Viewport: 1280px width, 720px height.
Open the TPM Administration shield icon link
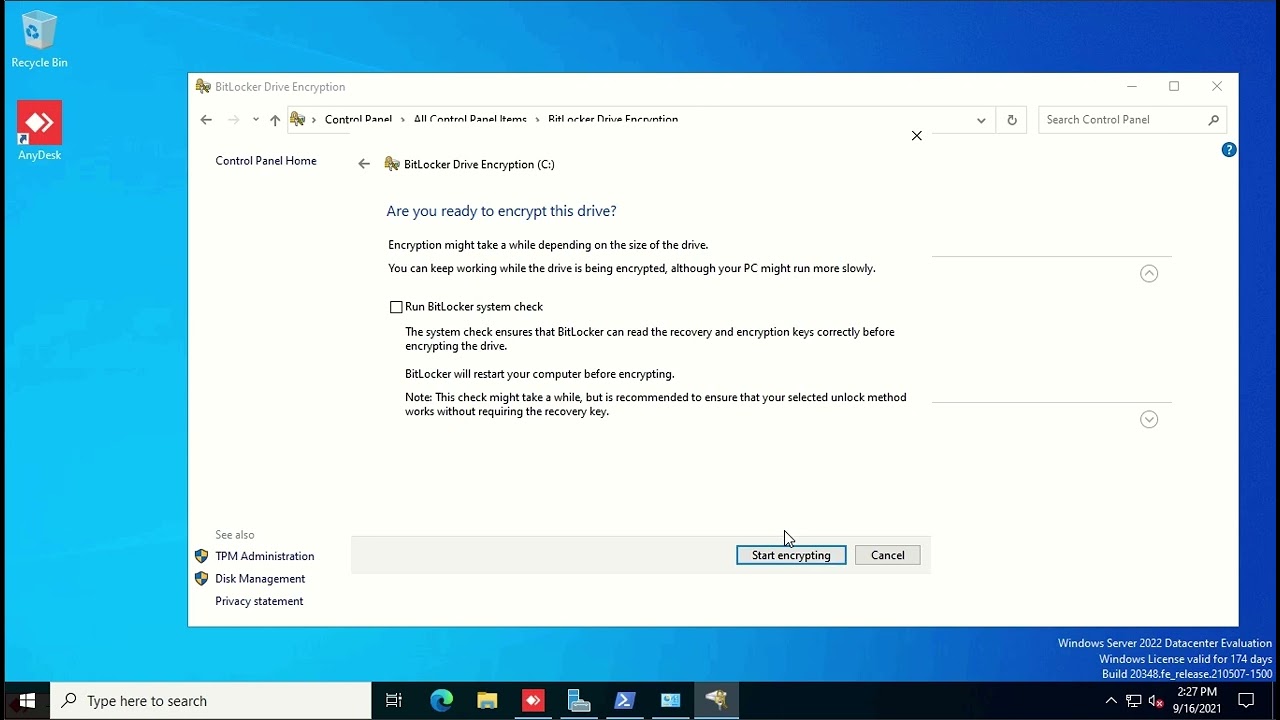(x=202, y=556)
